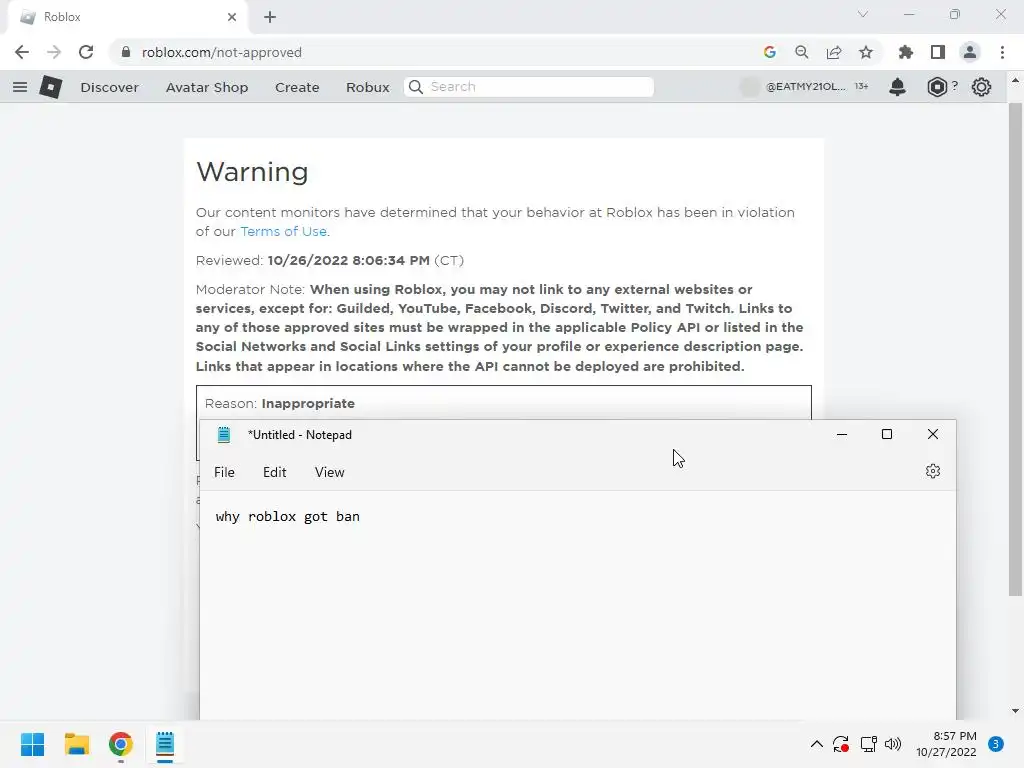Open the Chrome tab search chevron

point(863,14)
